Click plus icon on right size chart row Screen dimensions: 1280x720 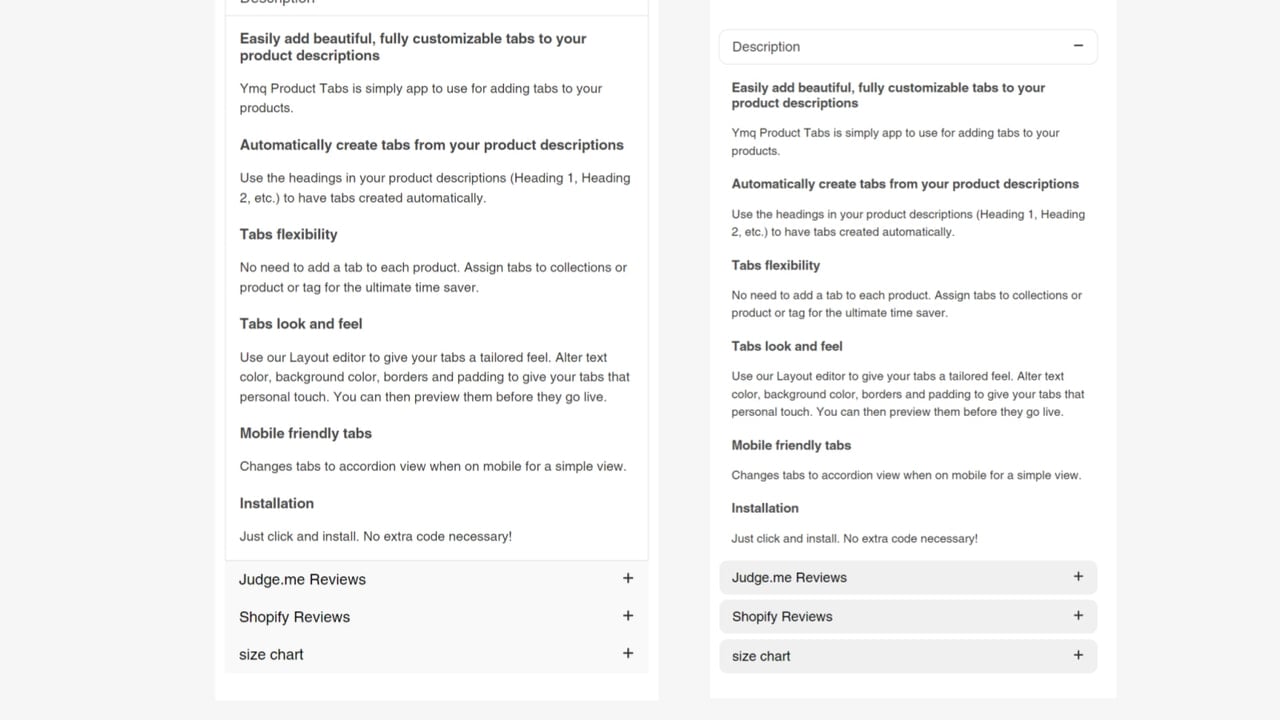(1078, 655)
